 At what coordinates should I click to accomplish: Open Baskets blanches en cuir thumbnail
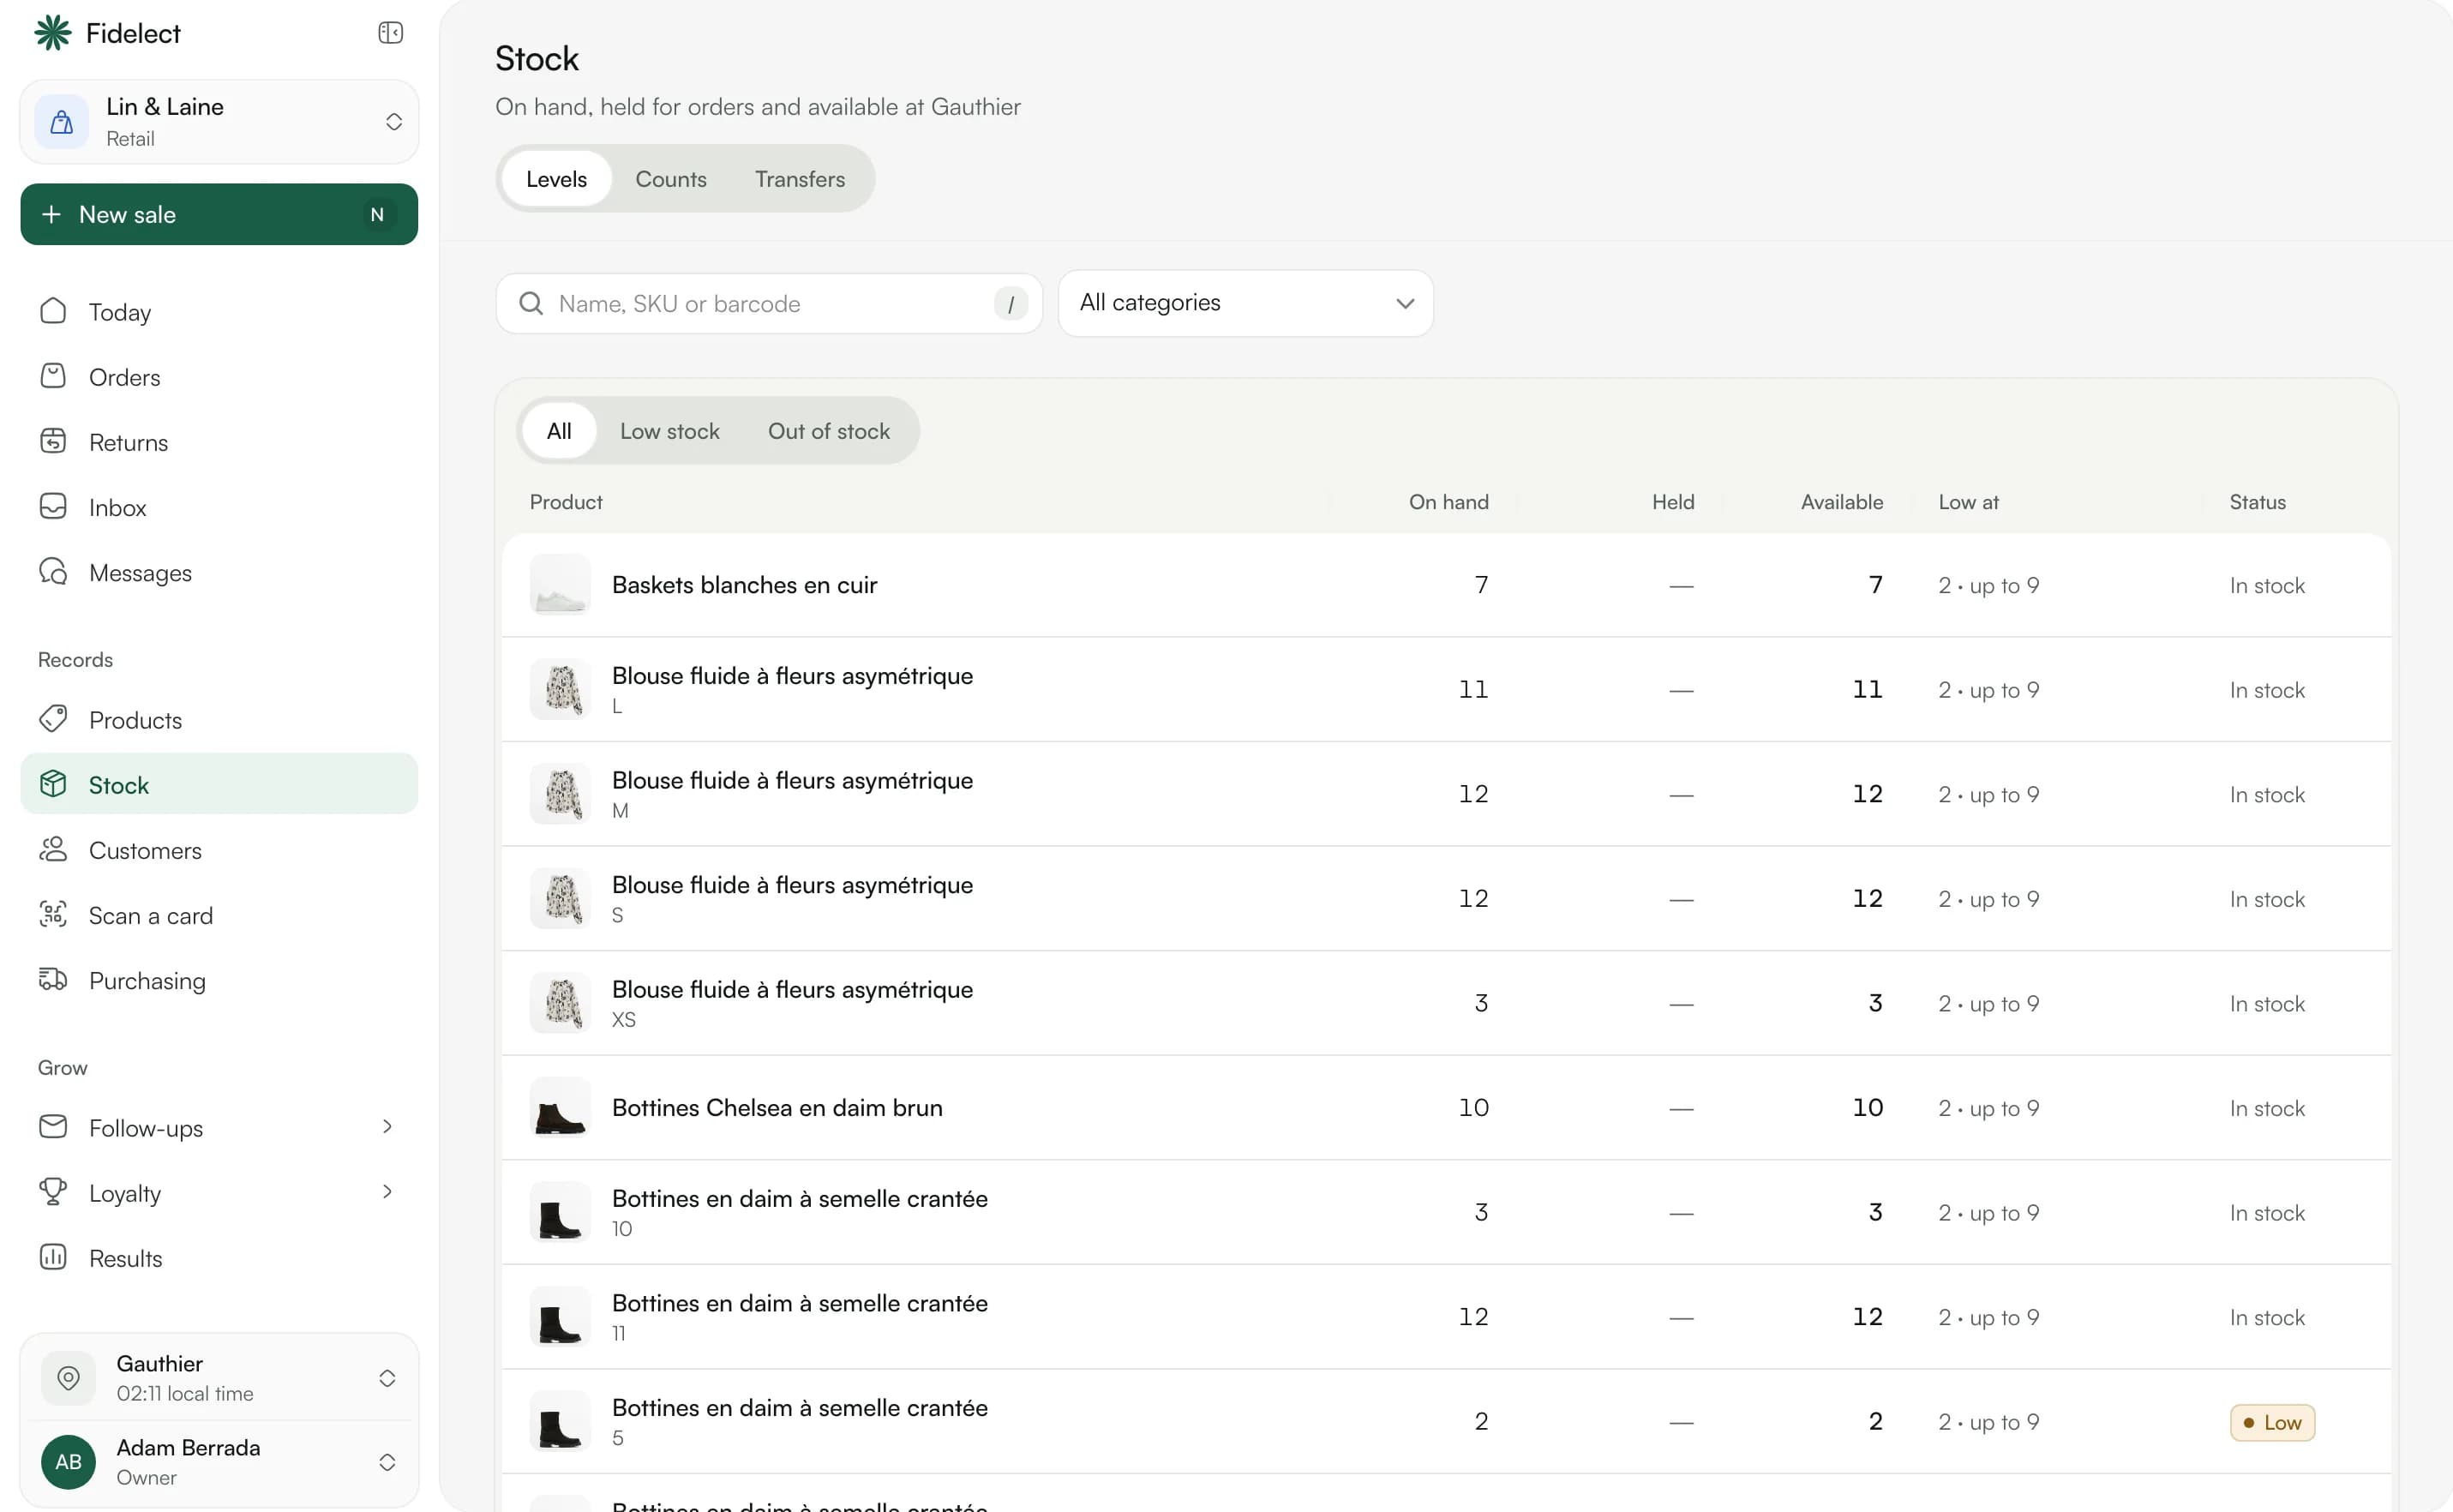[560, 585]
